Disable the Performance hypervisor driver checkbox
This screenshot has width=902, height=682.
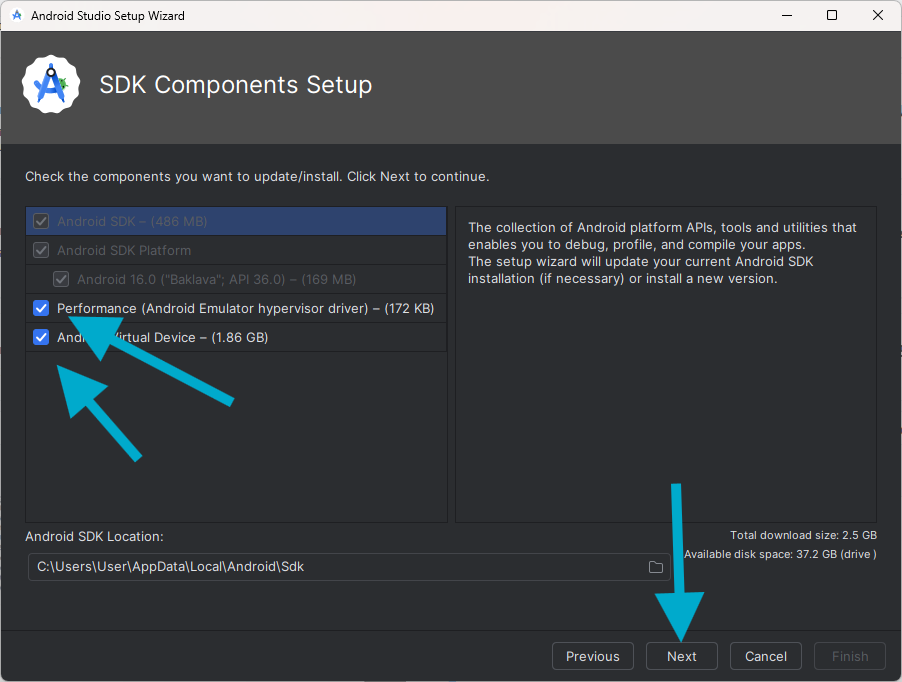click(41, 308)
